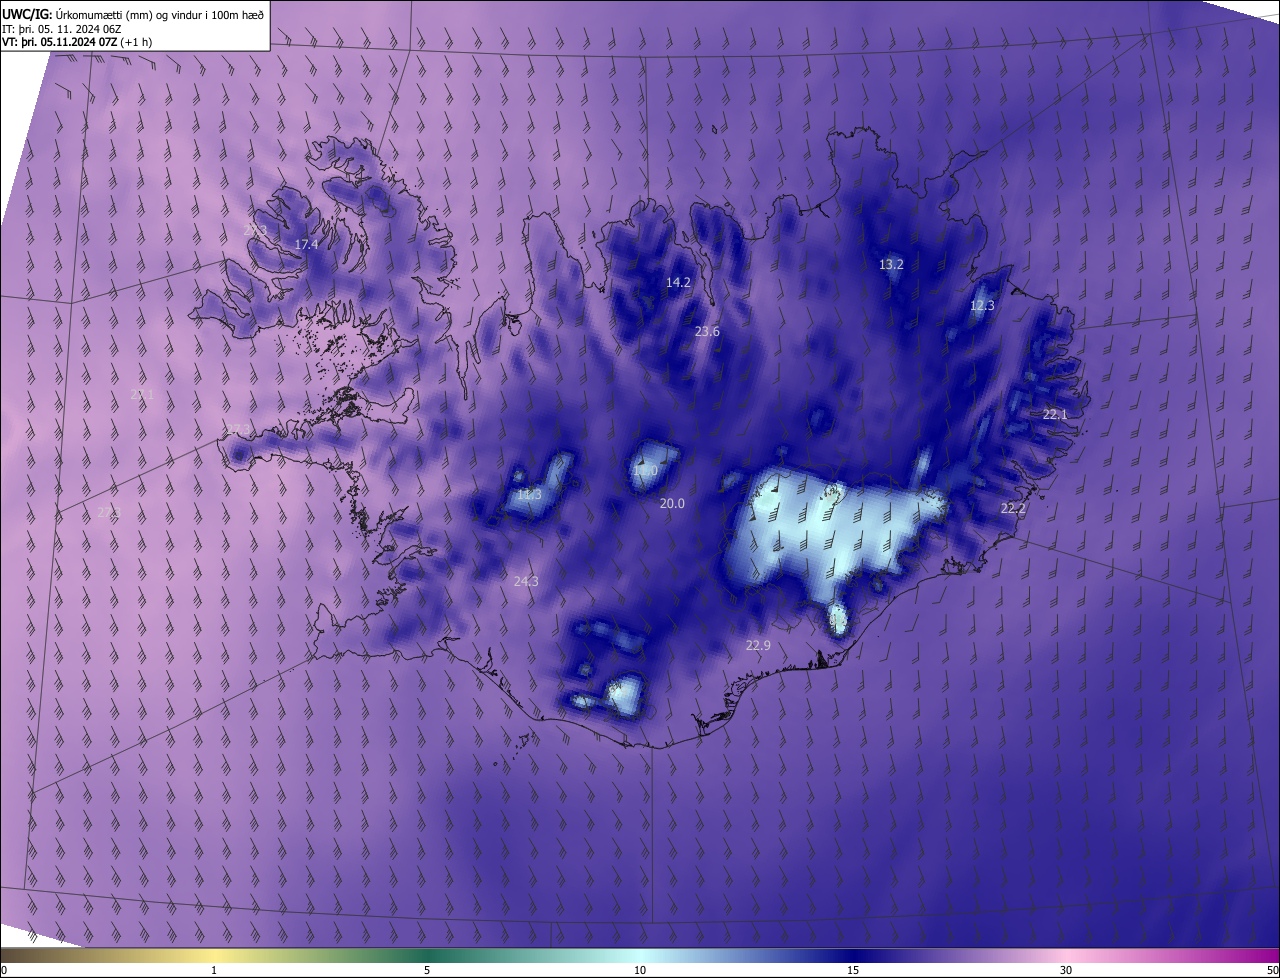Image resolution: width=1280 pixels, height=978 pixels.
Task: Click the colorbar tick label 50
Action: click(1272, 970)
